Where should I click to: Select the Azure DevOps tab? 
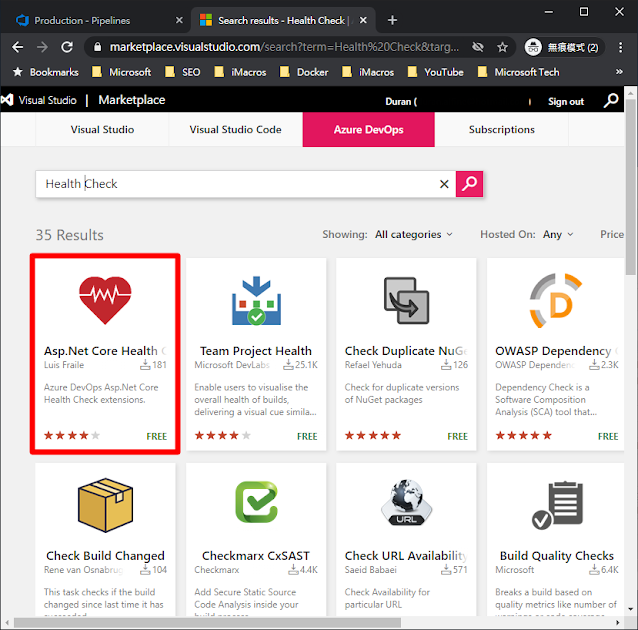point(369,129)
